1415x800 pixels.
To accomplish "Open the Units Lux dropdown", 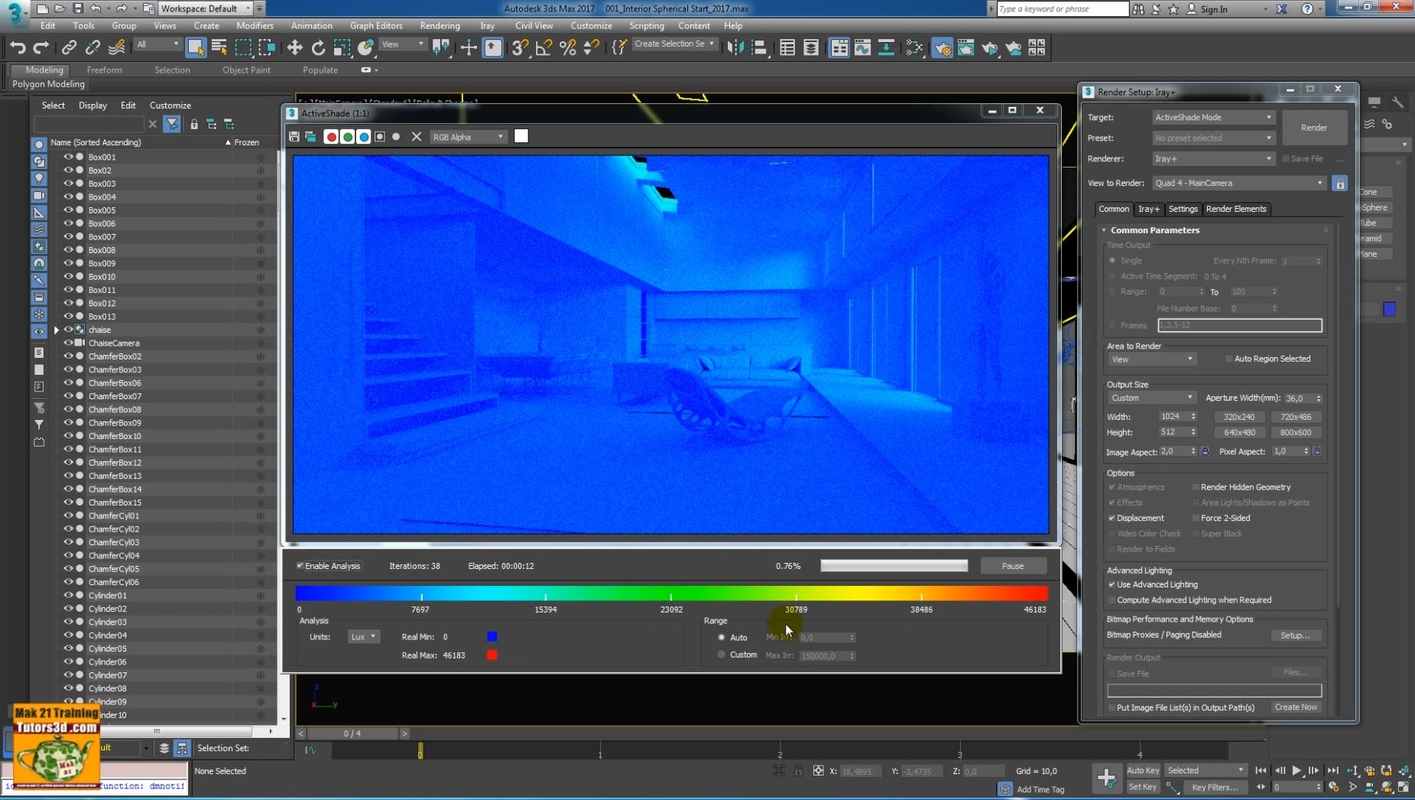I will click(x=363, y=637).
